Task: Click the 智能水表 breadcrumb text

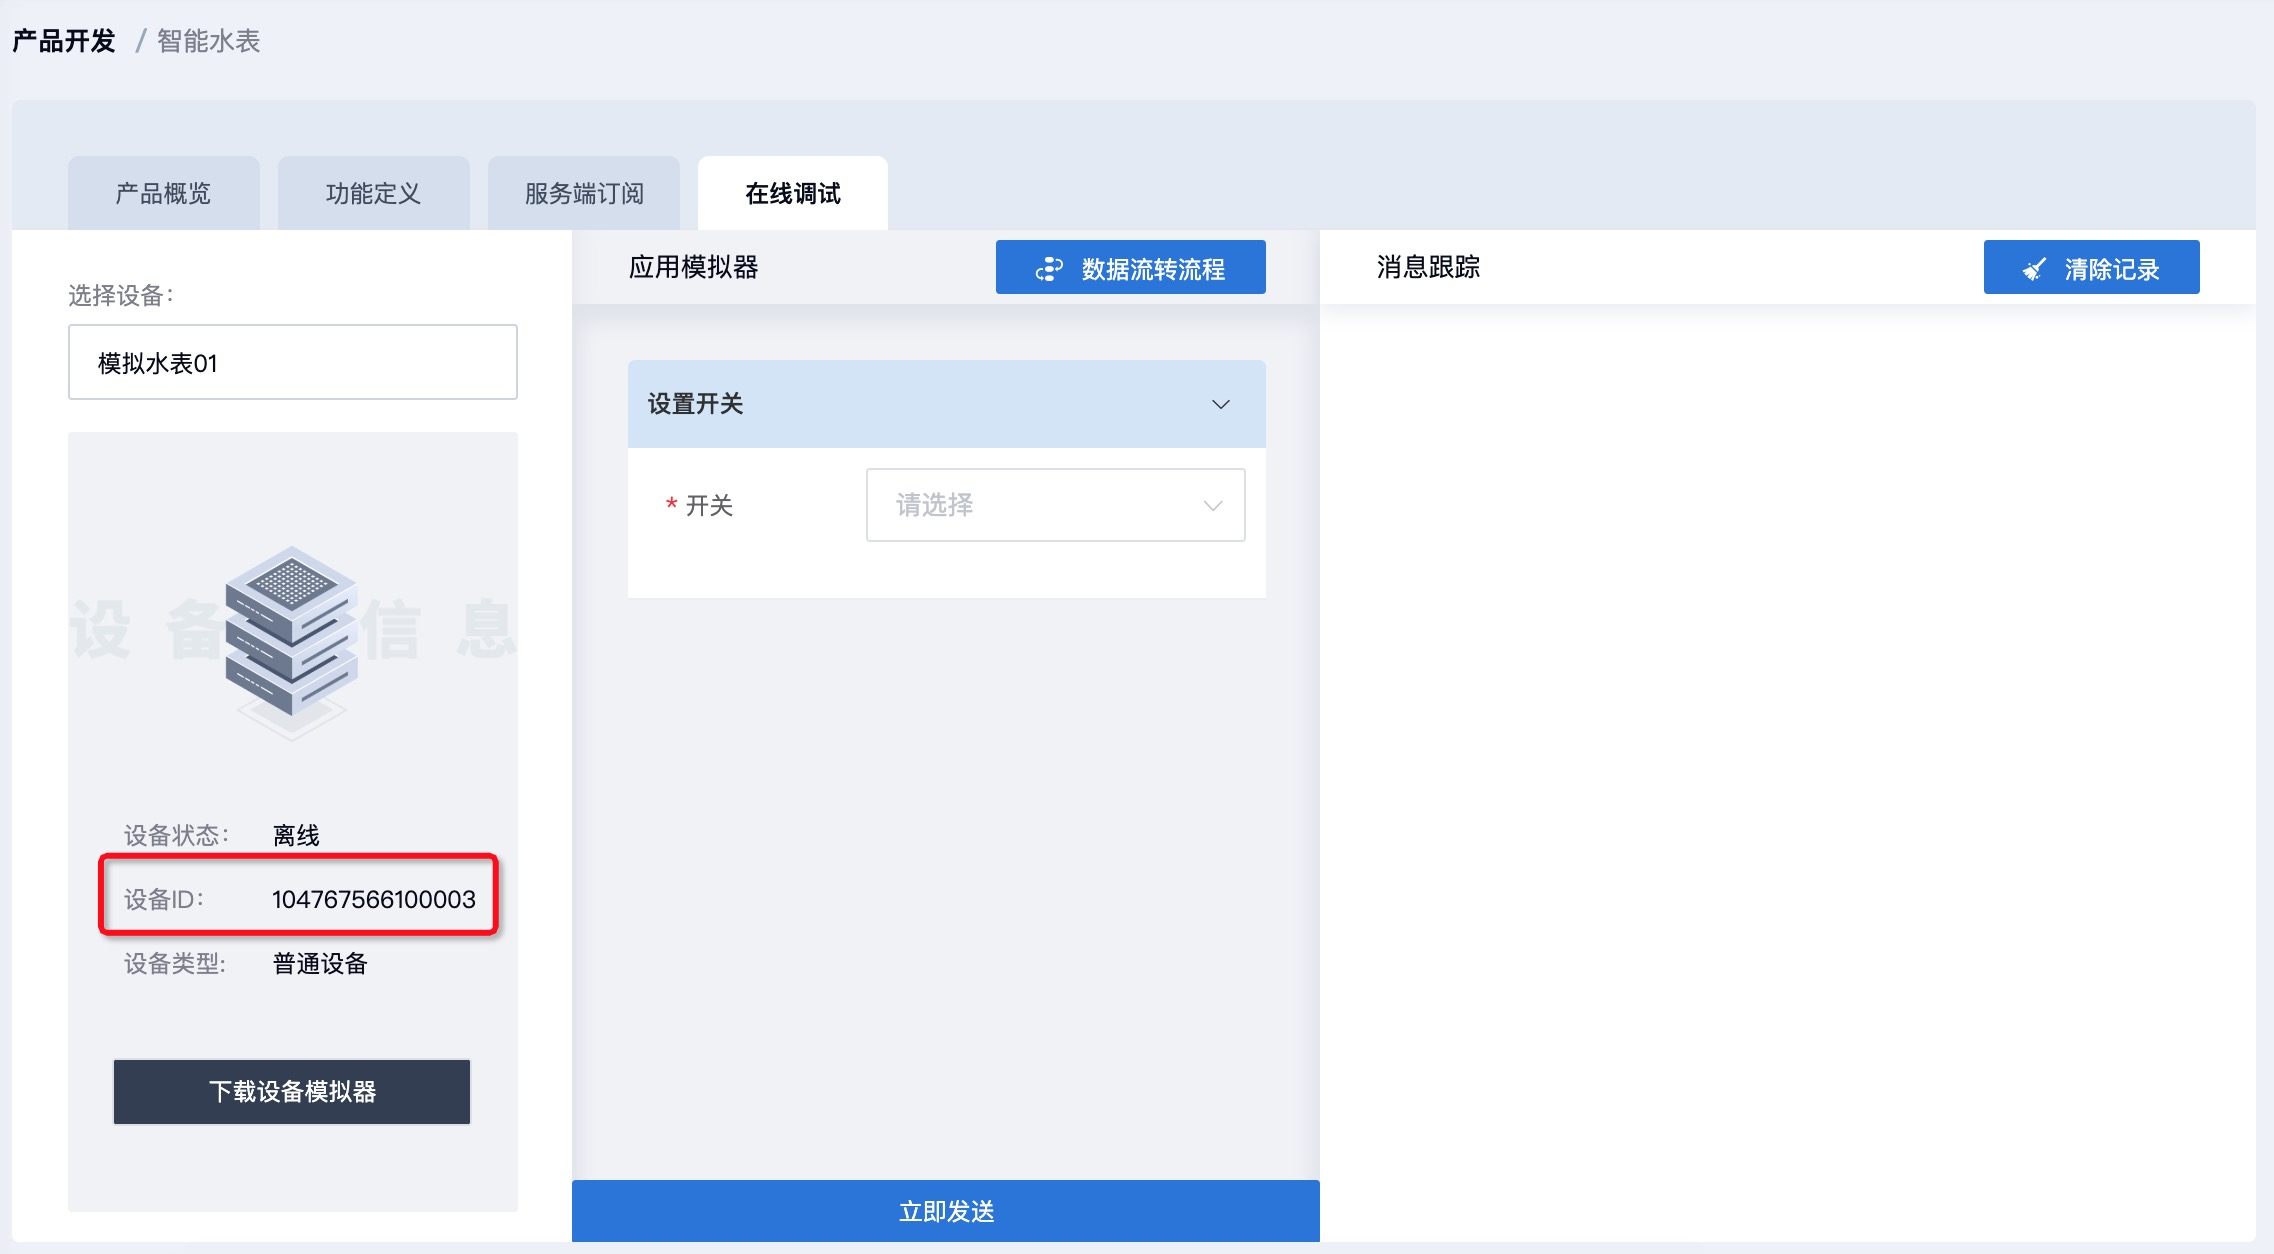Action: 209,41
